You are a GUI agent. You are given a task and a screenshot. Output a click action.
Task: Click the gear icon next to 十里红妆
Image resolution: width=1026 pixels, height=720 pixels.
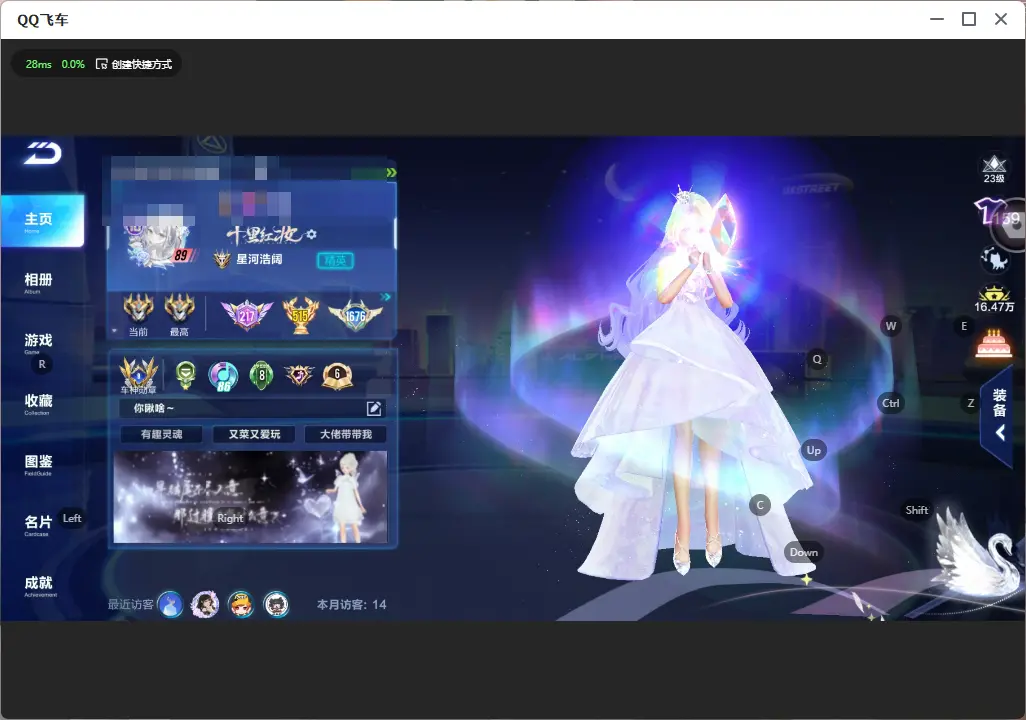(311, 234)
